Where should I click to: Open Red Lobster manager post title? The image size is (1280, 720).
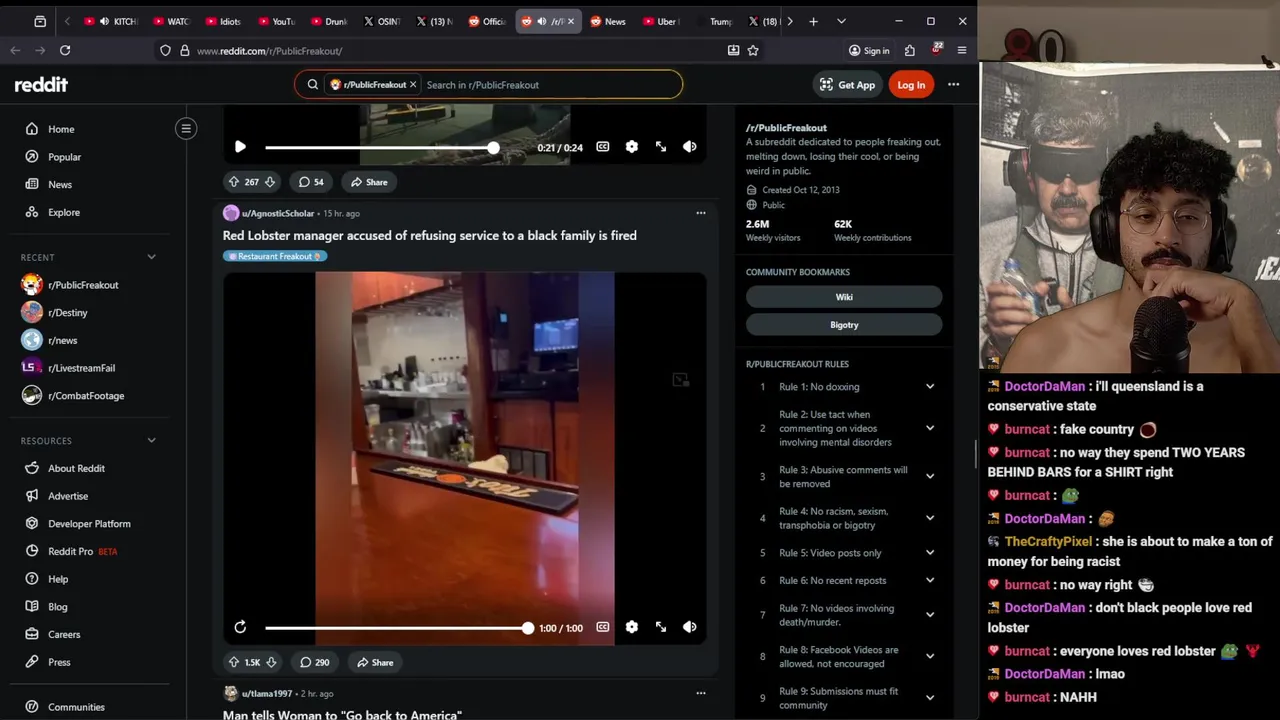point(429,235)
